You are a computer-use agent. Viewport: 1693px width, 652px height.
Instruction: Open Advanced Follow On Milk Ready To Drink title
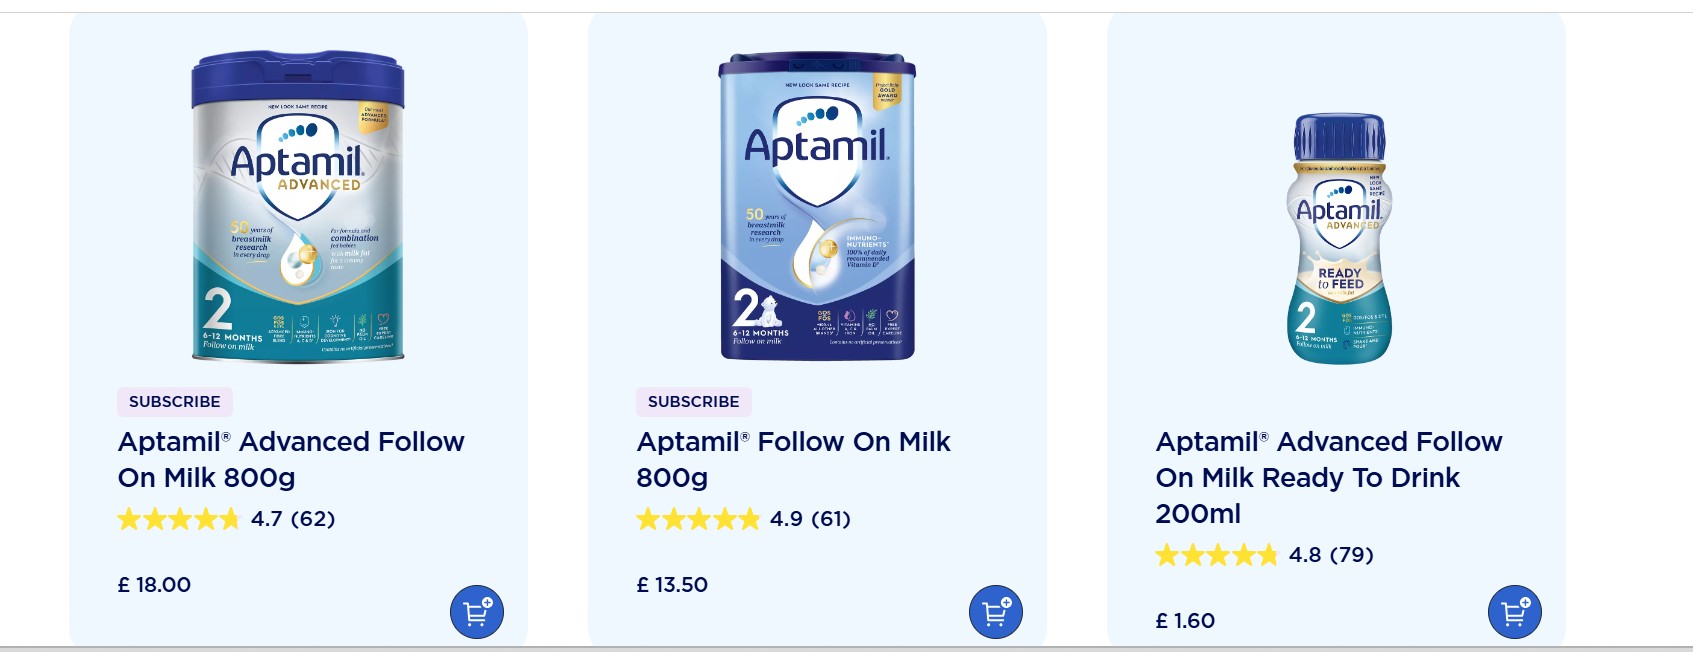[x=1329, y=478]
